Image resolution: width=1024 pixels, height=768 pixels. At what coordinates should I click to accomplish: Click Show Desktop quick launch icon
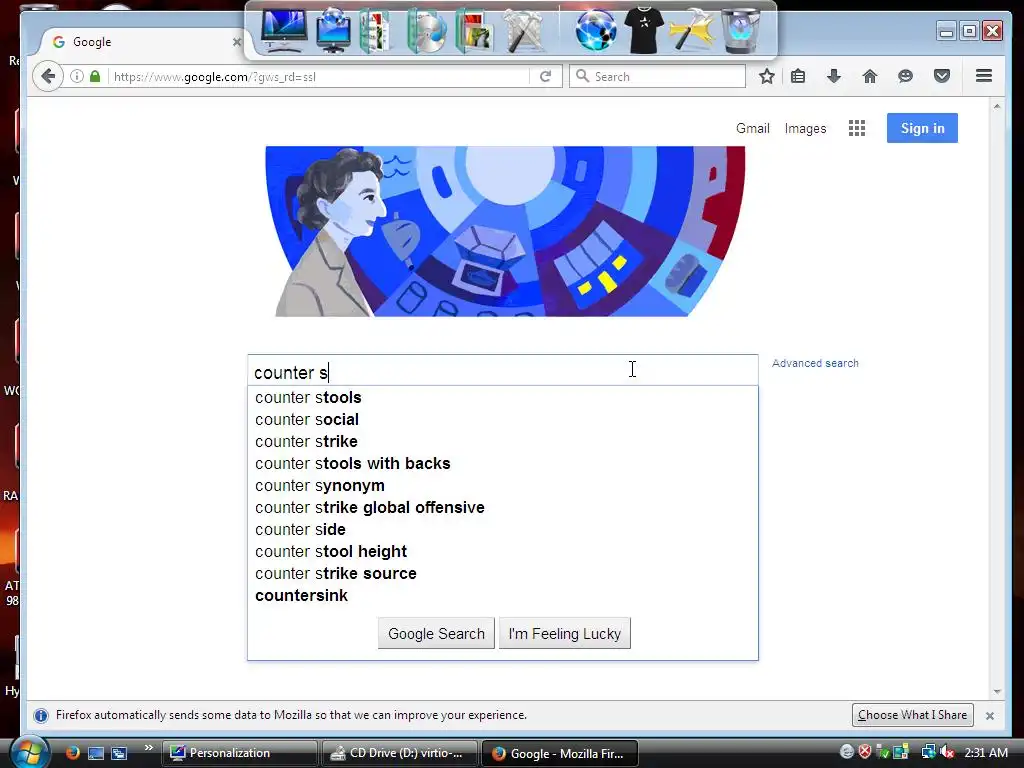[x=96, y=753]
